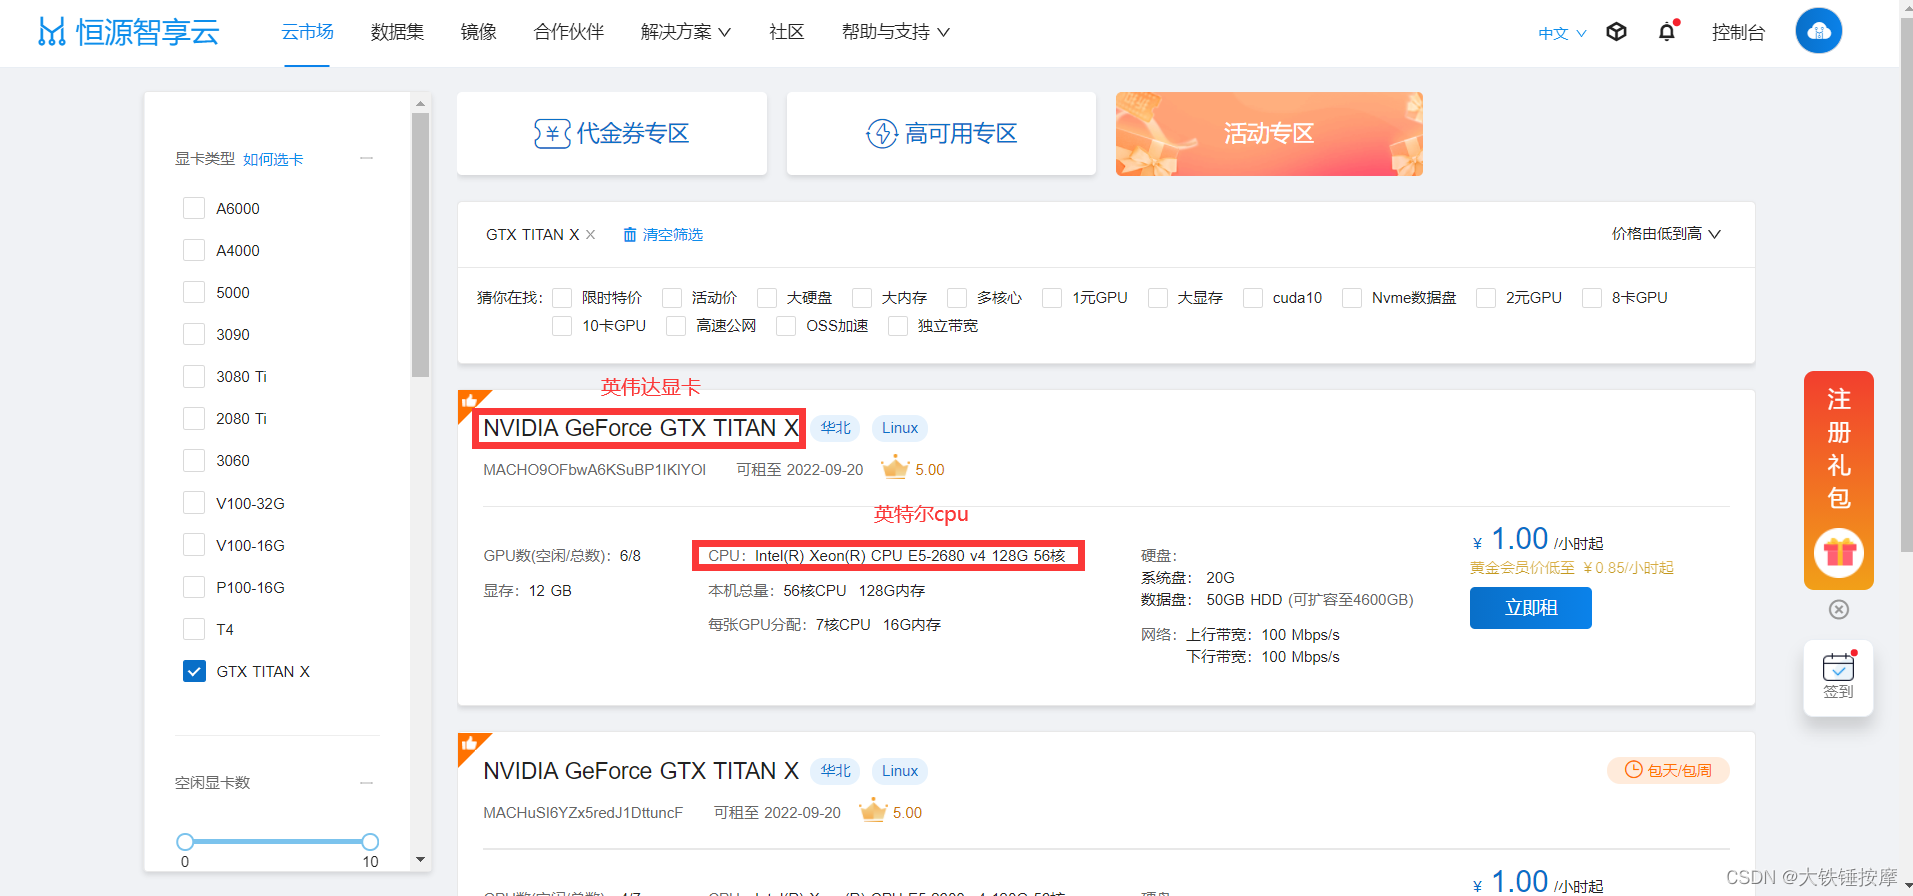Click the maximum handle of idle GPU slider
The image size is (1913, 896).
[x=370, y=842]
